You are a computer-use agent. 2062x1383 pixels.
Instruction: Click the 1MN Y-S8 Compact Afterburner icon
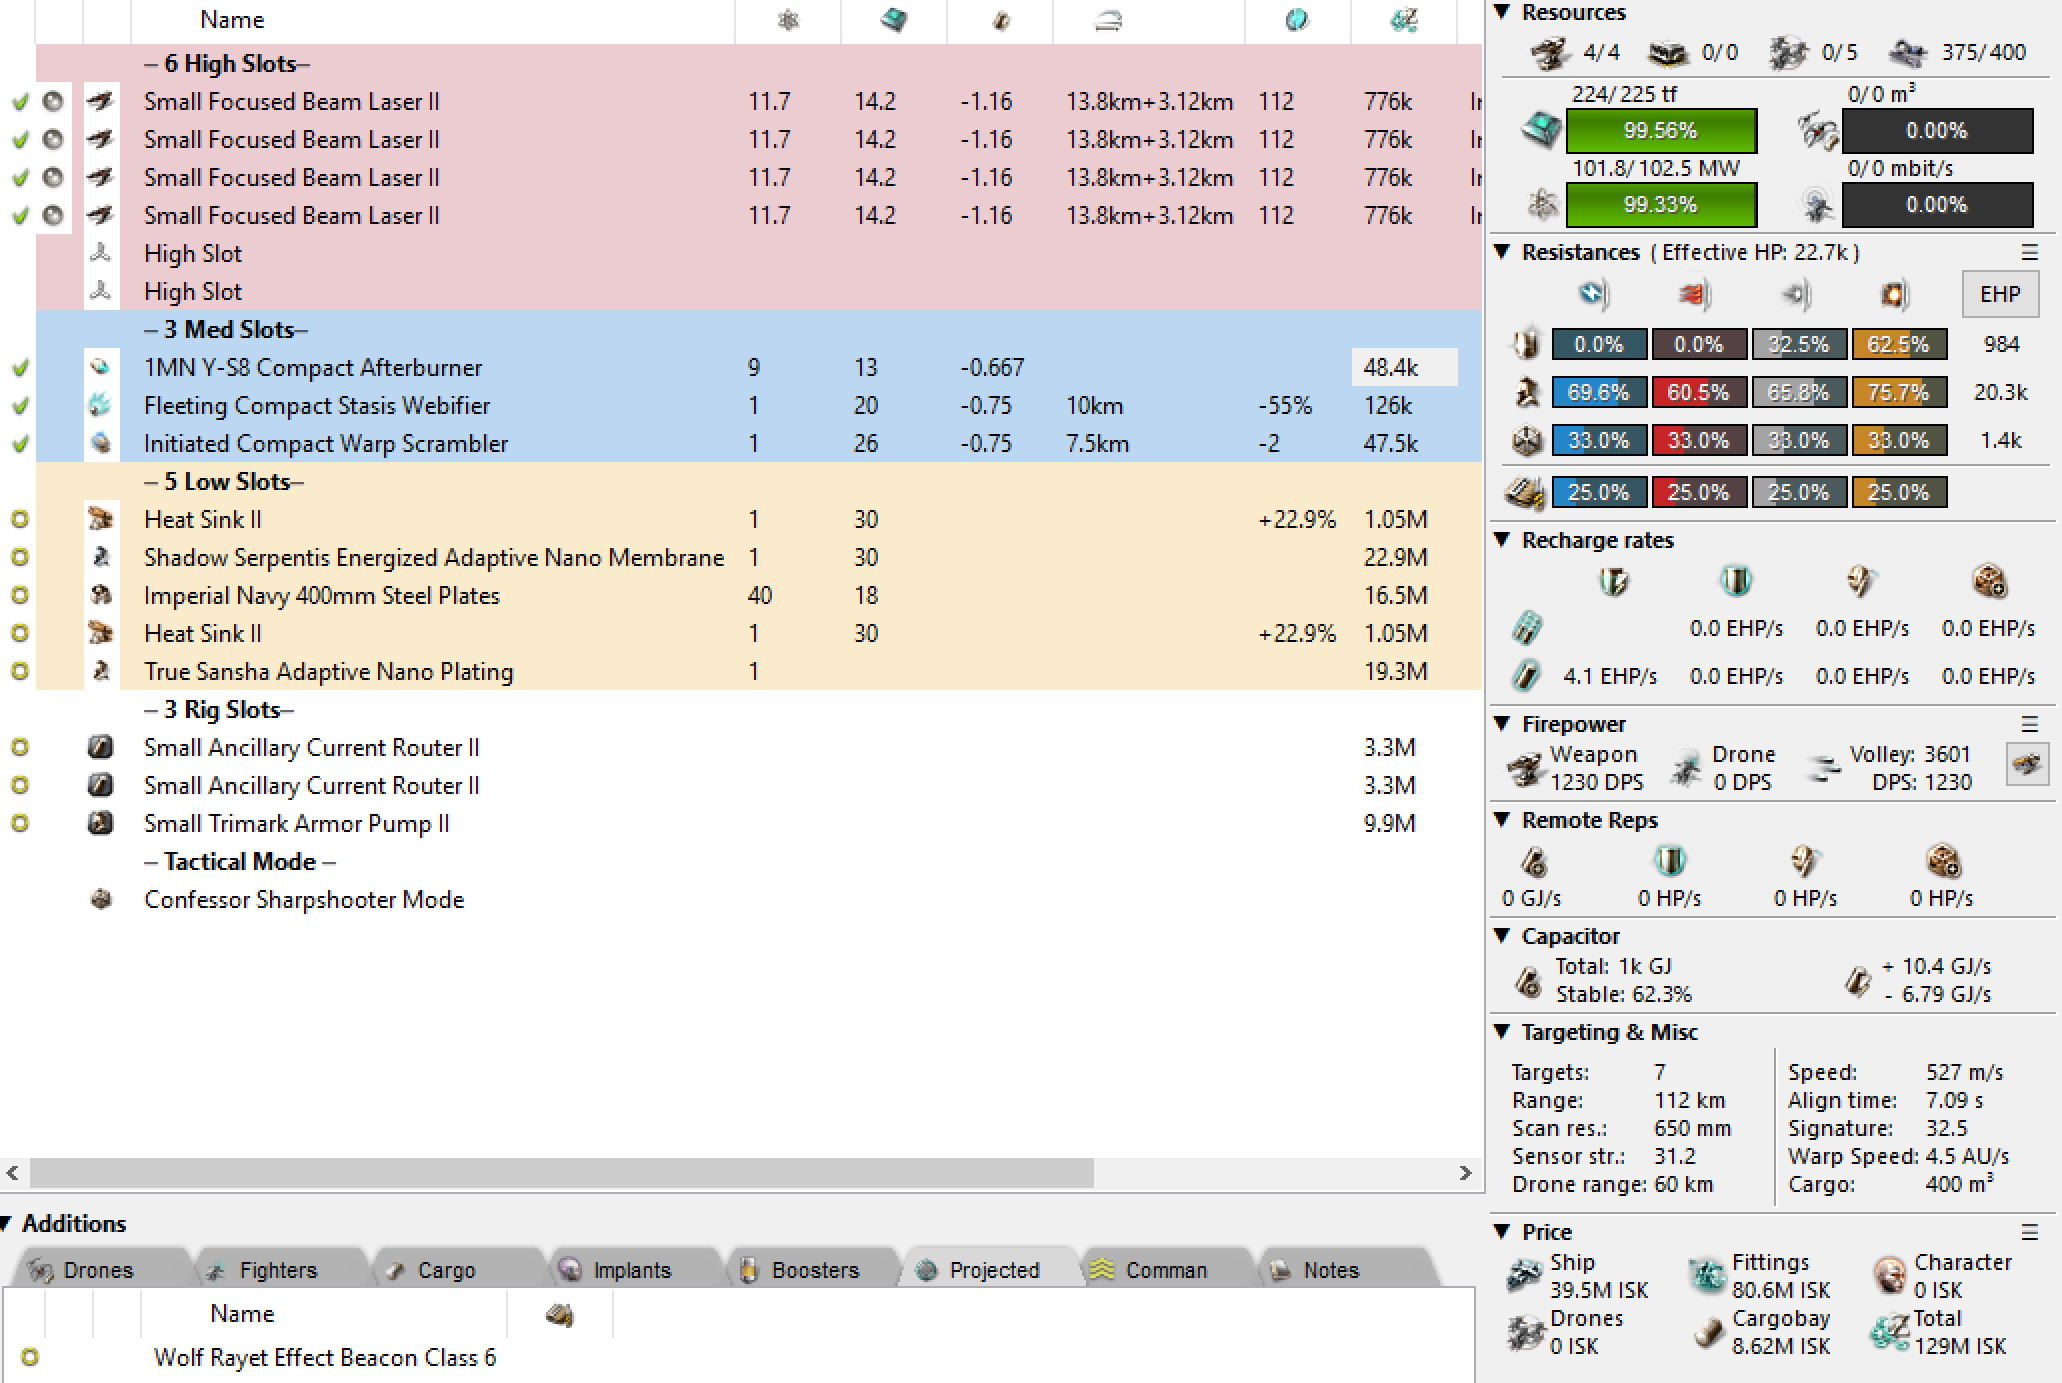pos(100,367)
